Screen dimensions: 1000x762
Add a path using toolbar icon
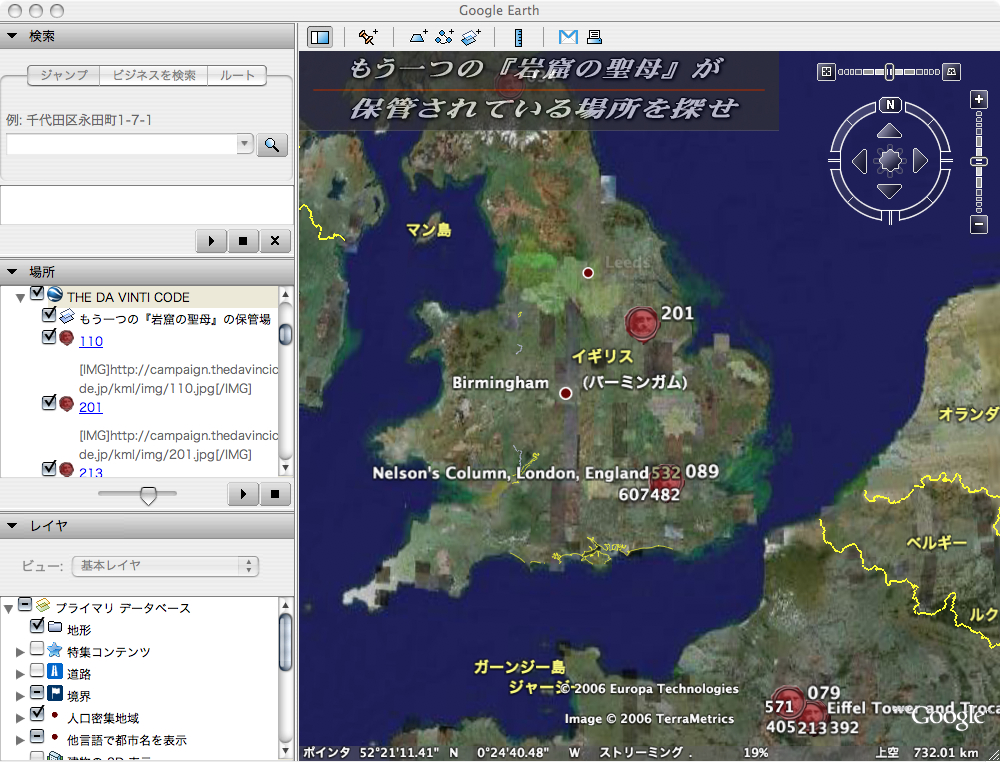click(x=445, y=37)
